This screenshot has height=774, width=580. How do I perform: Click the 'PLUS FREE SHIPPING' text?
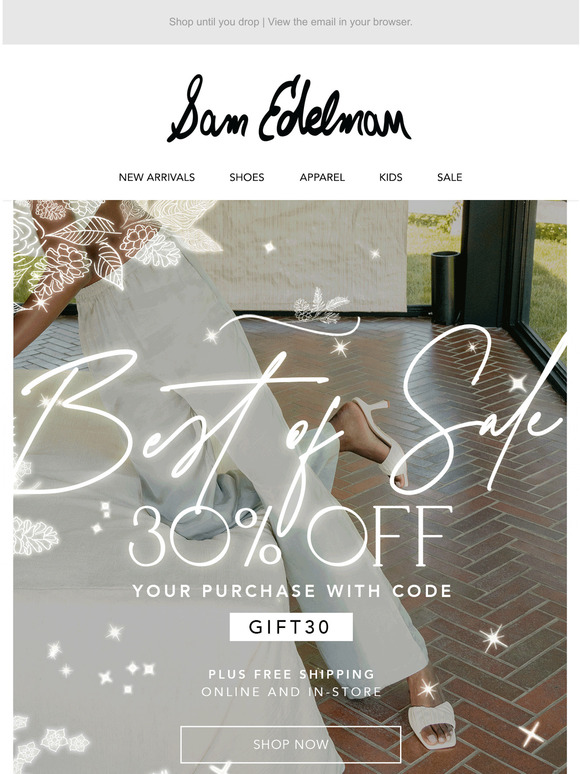click(x=291, y=674)
